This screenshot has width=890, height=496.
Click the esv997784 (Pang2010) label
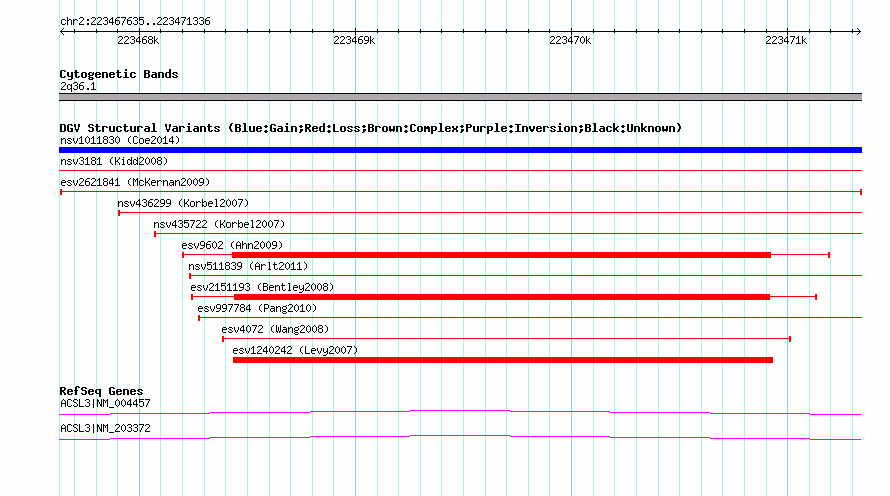257,308
